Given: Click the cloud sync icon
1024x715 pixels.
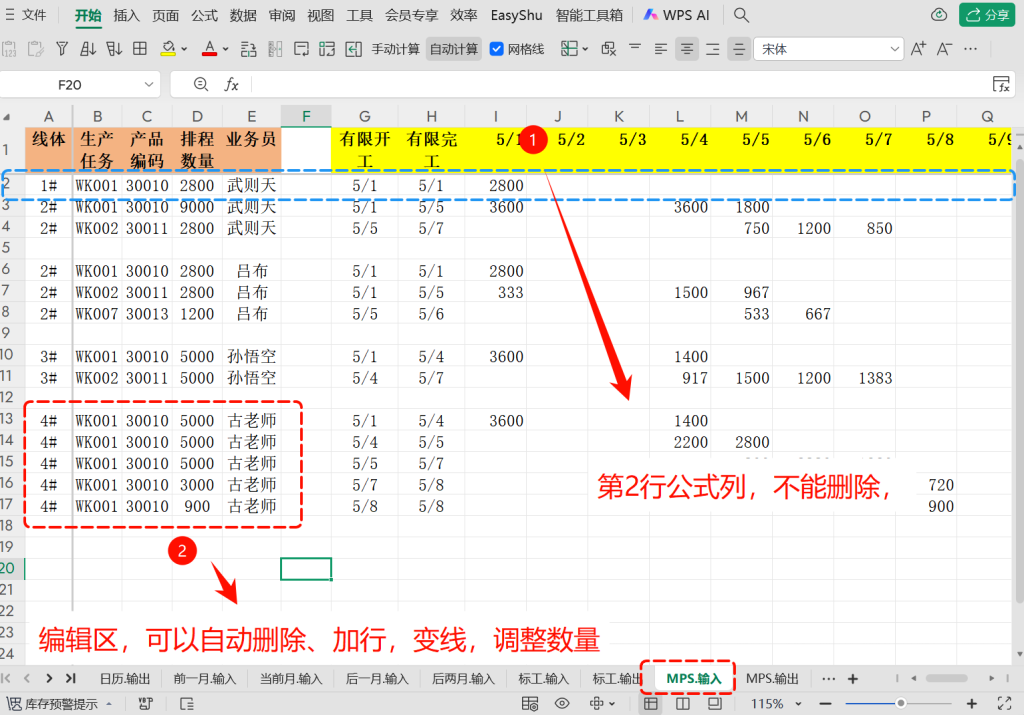Looking at the screenshot, I should click(939, 15).
